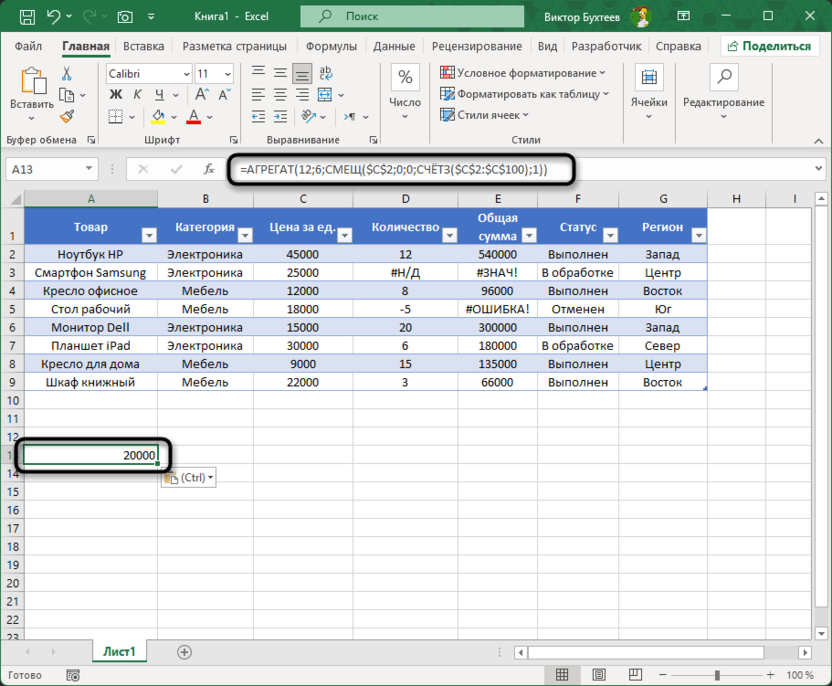
Task: Open the Number format percent icon
Action: click(x=405, y=79)
